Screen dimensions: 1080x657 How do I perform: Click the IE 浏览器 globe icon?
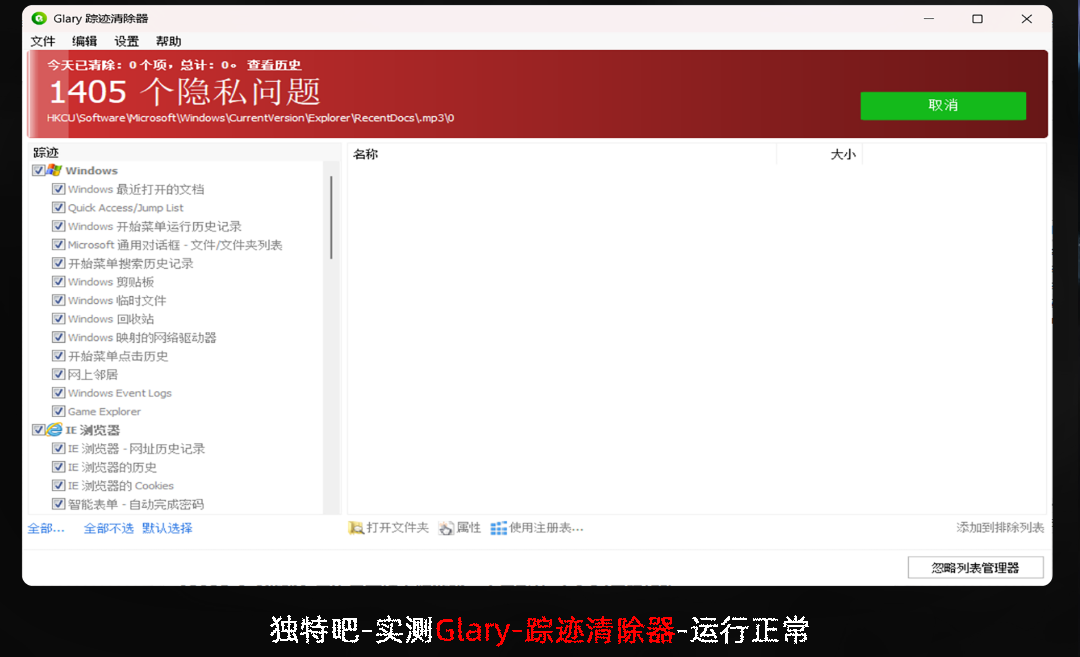click(x=54, y=430)
